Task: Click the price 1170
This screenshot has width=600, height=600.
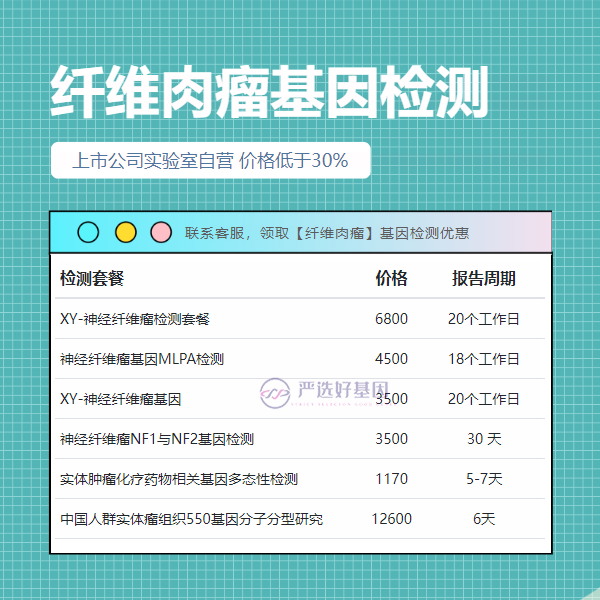Action: coord(391,479)
